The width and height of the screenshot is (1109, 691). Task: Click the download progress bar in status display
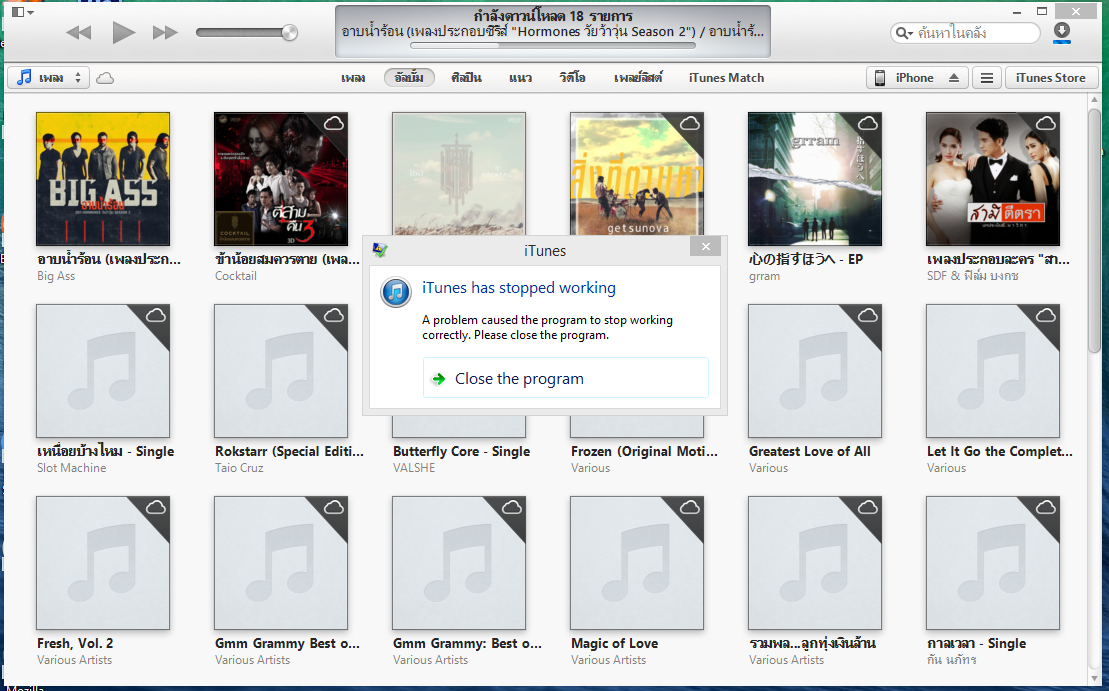[x=552, y=45]
